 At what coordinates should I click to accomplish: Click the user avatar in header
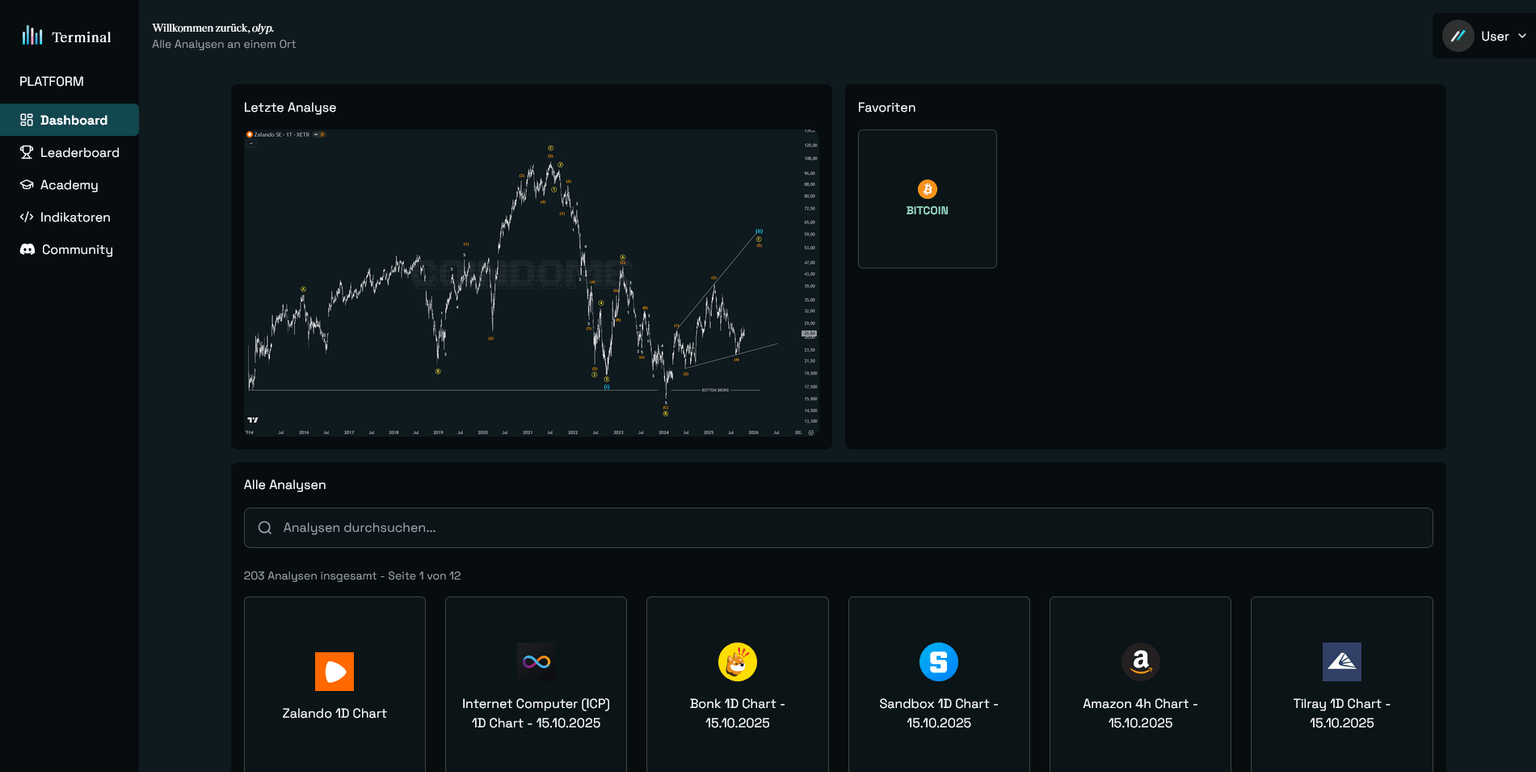[1458, 36]
